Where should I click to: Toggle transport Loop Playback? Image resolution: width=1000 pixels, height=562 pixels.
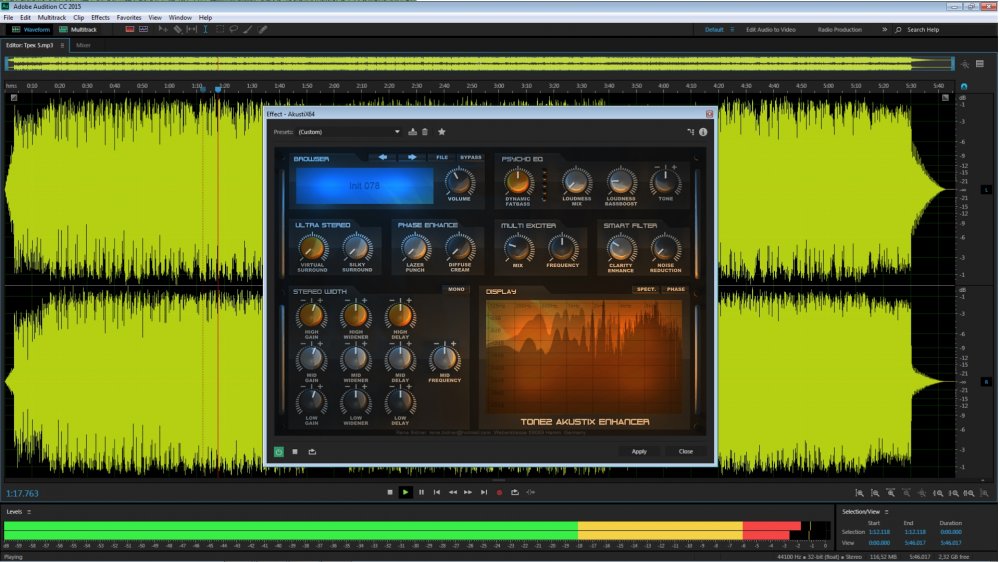(x=515, y=492)
